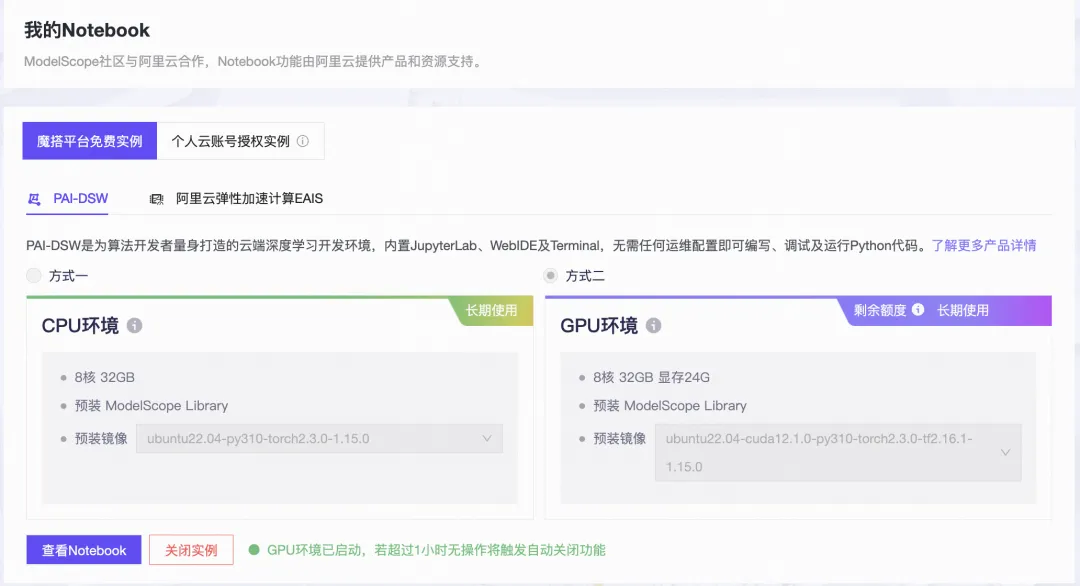Open the 阿里云弹性加速计算EAIS tab

point(236,199)
